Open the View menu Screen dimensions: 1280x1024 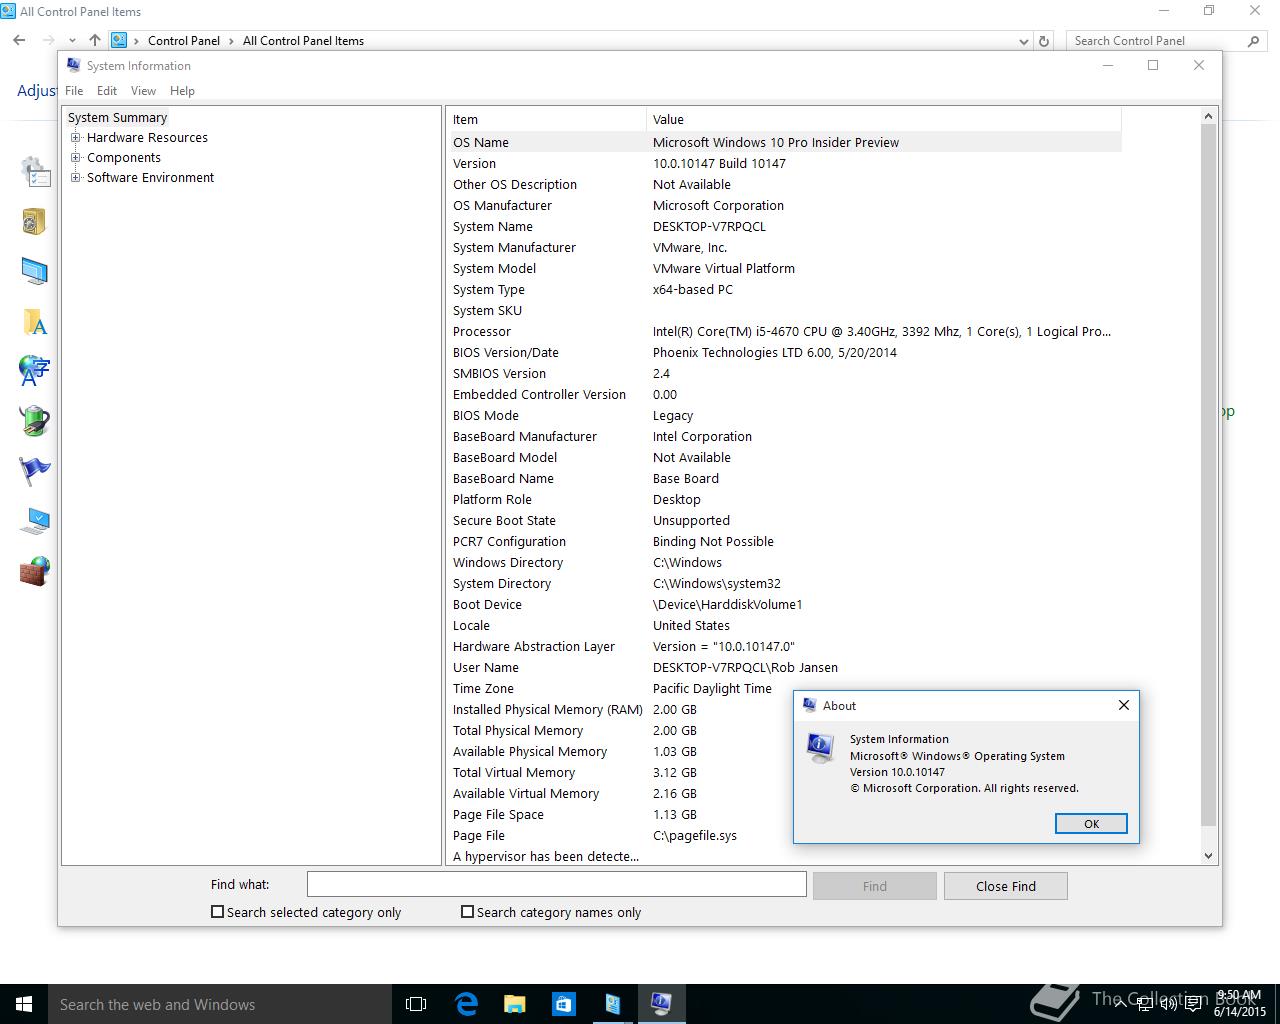pyautogui.click(x=143, y=90)
